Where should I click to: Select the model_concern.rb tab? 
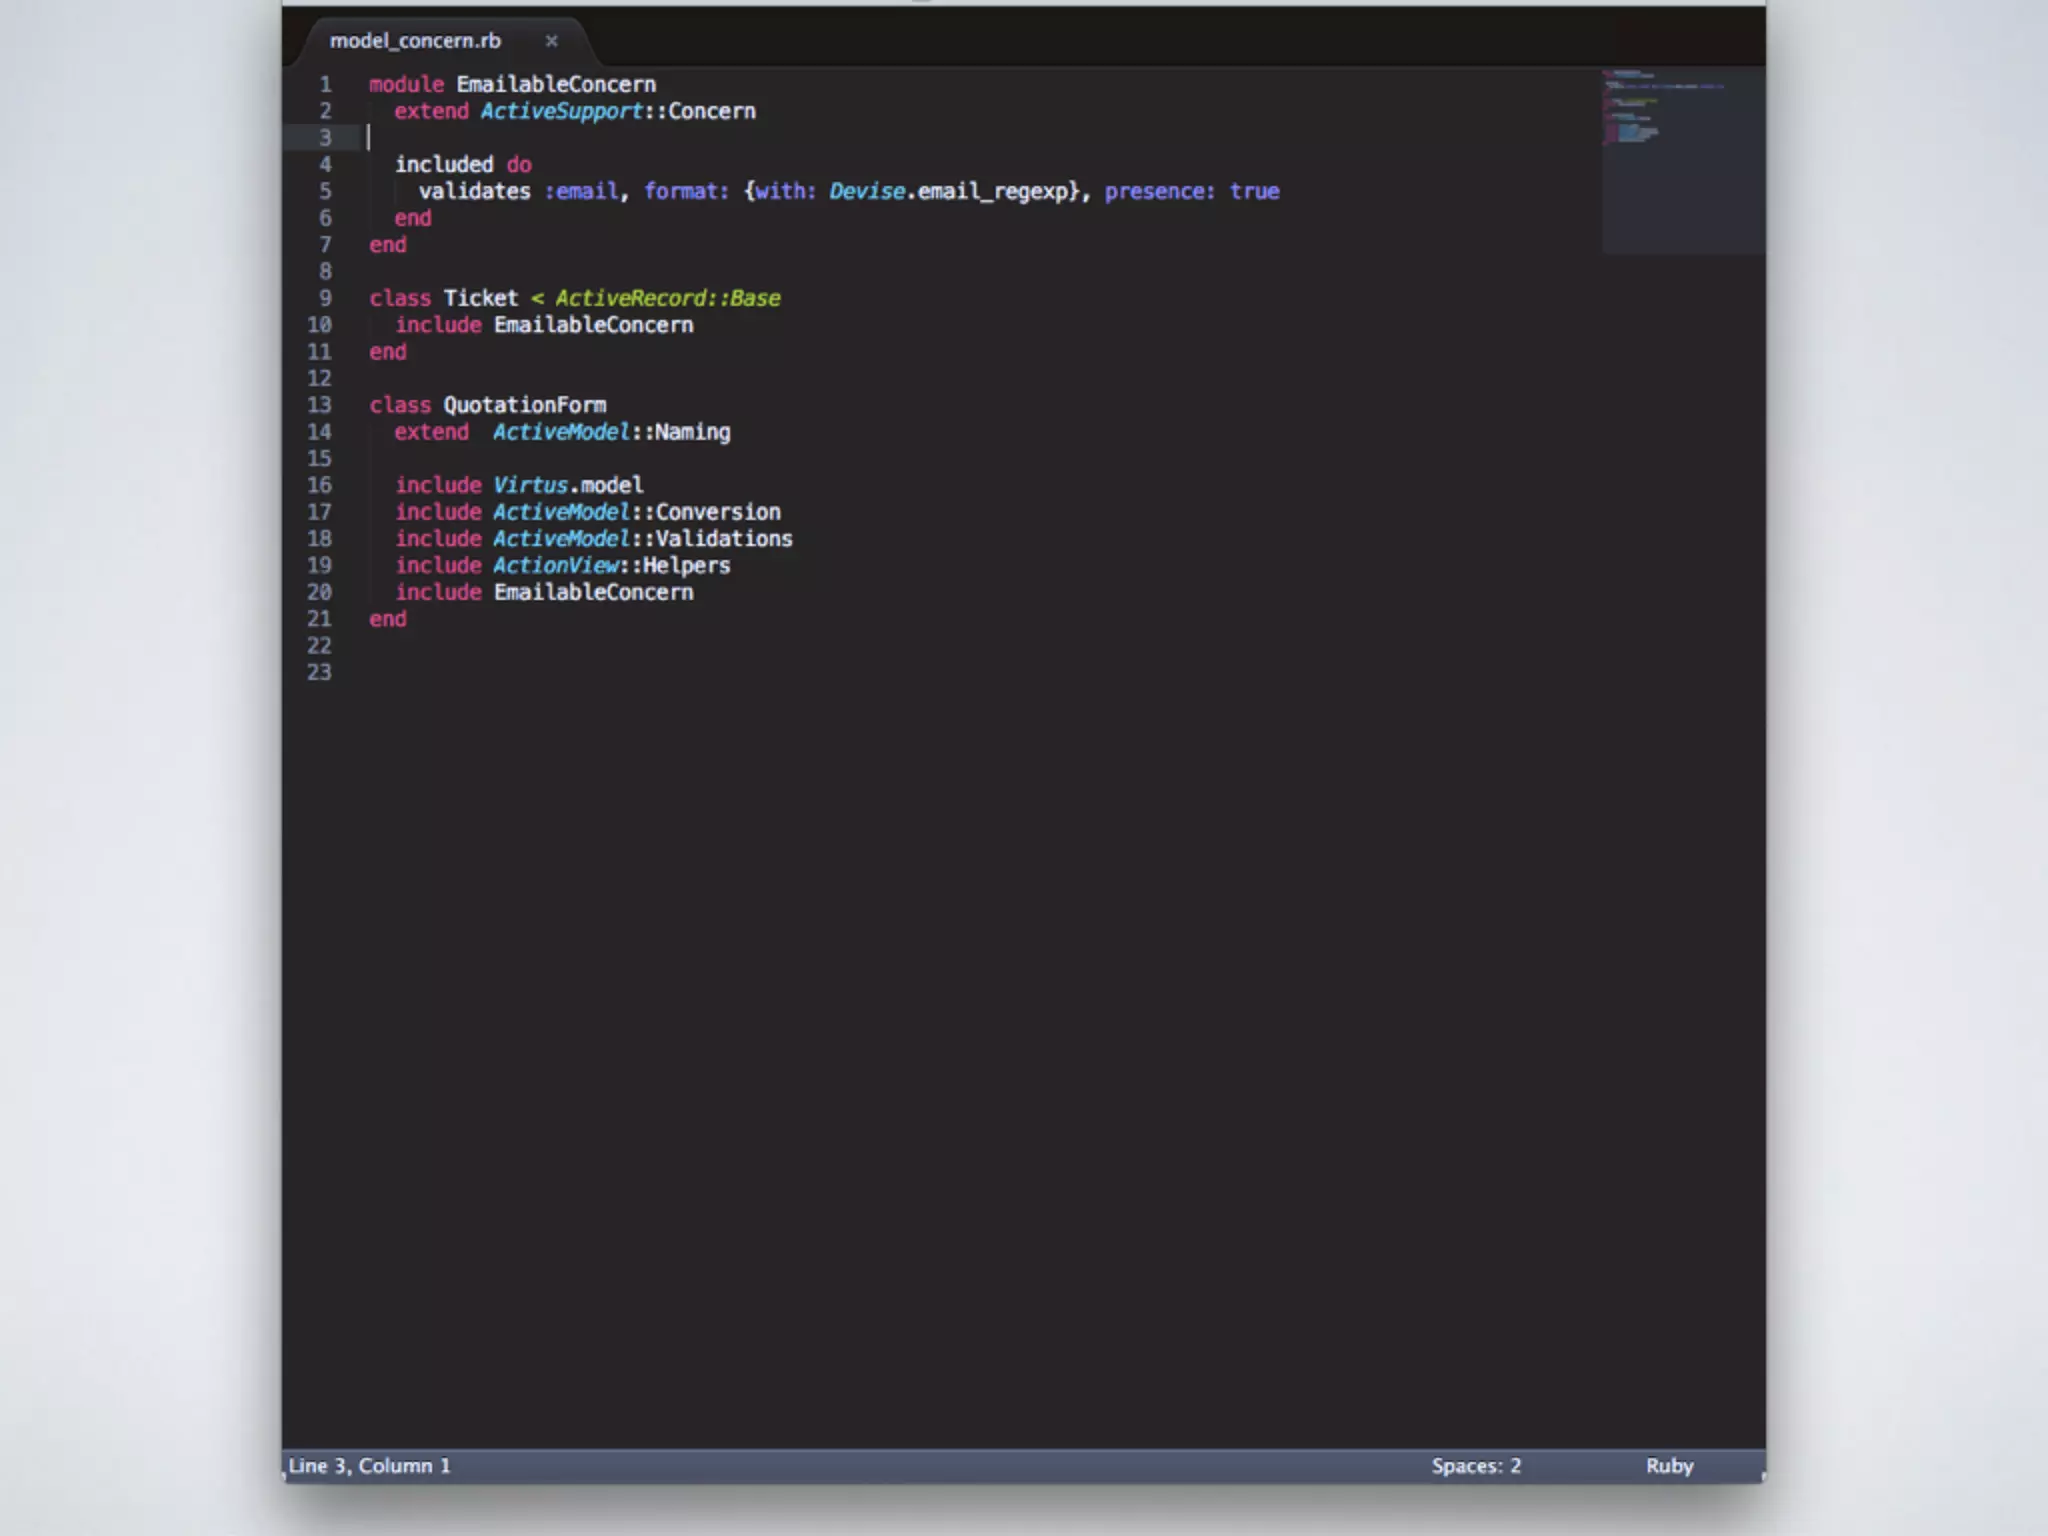(x=415, y=41)
